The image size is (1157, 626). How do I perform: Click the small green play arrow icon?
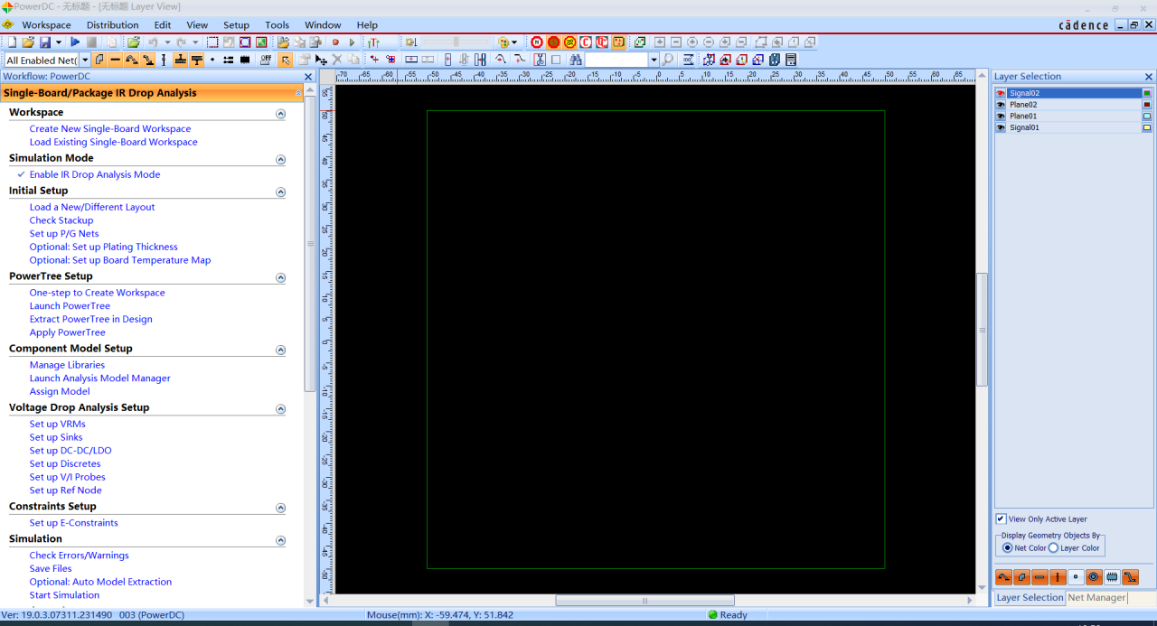[x=352, y=43]
